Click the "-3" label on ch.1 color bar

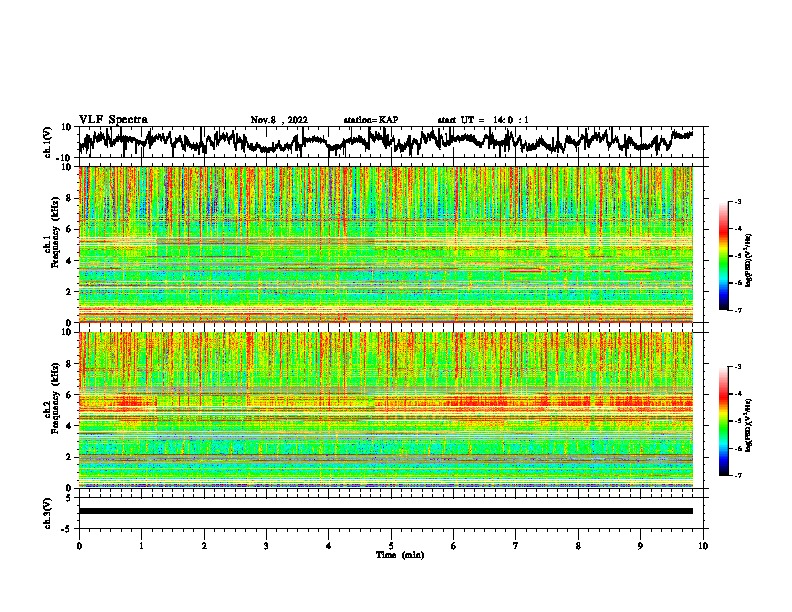(x=738, y=201)
